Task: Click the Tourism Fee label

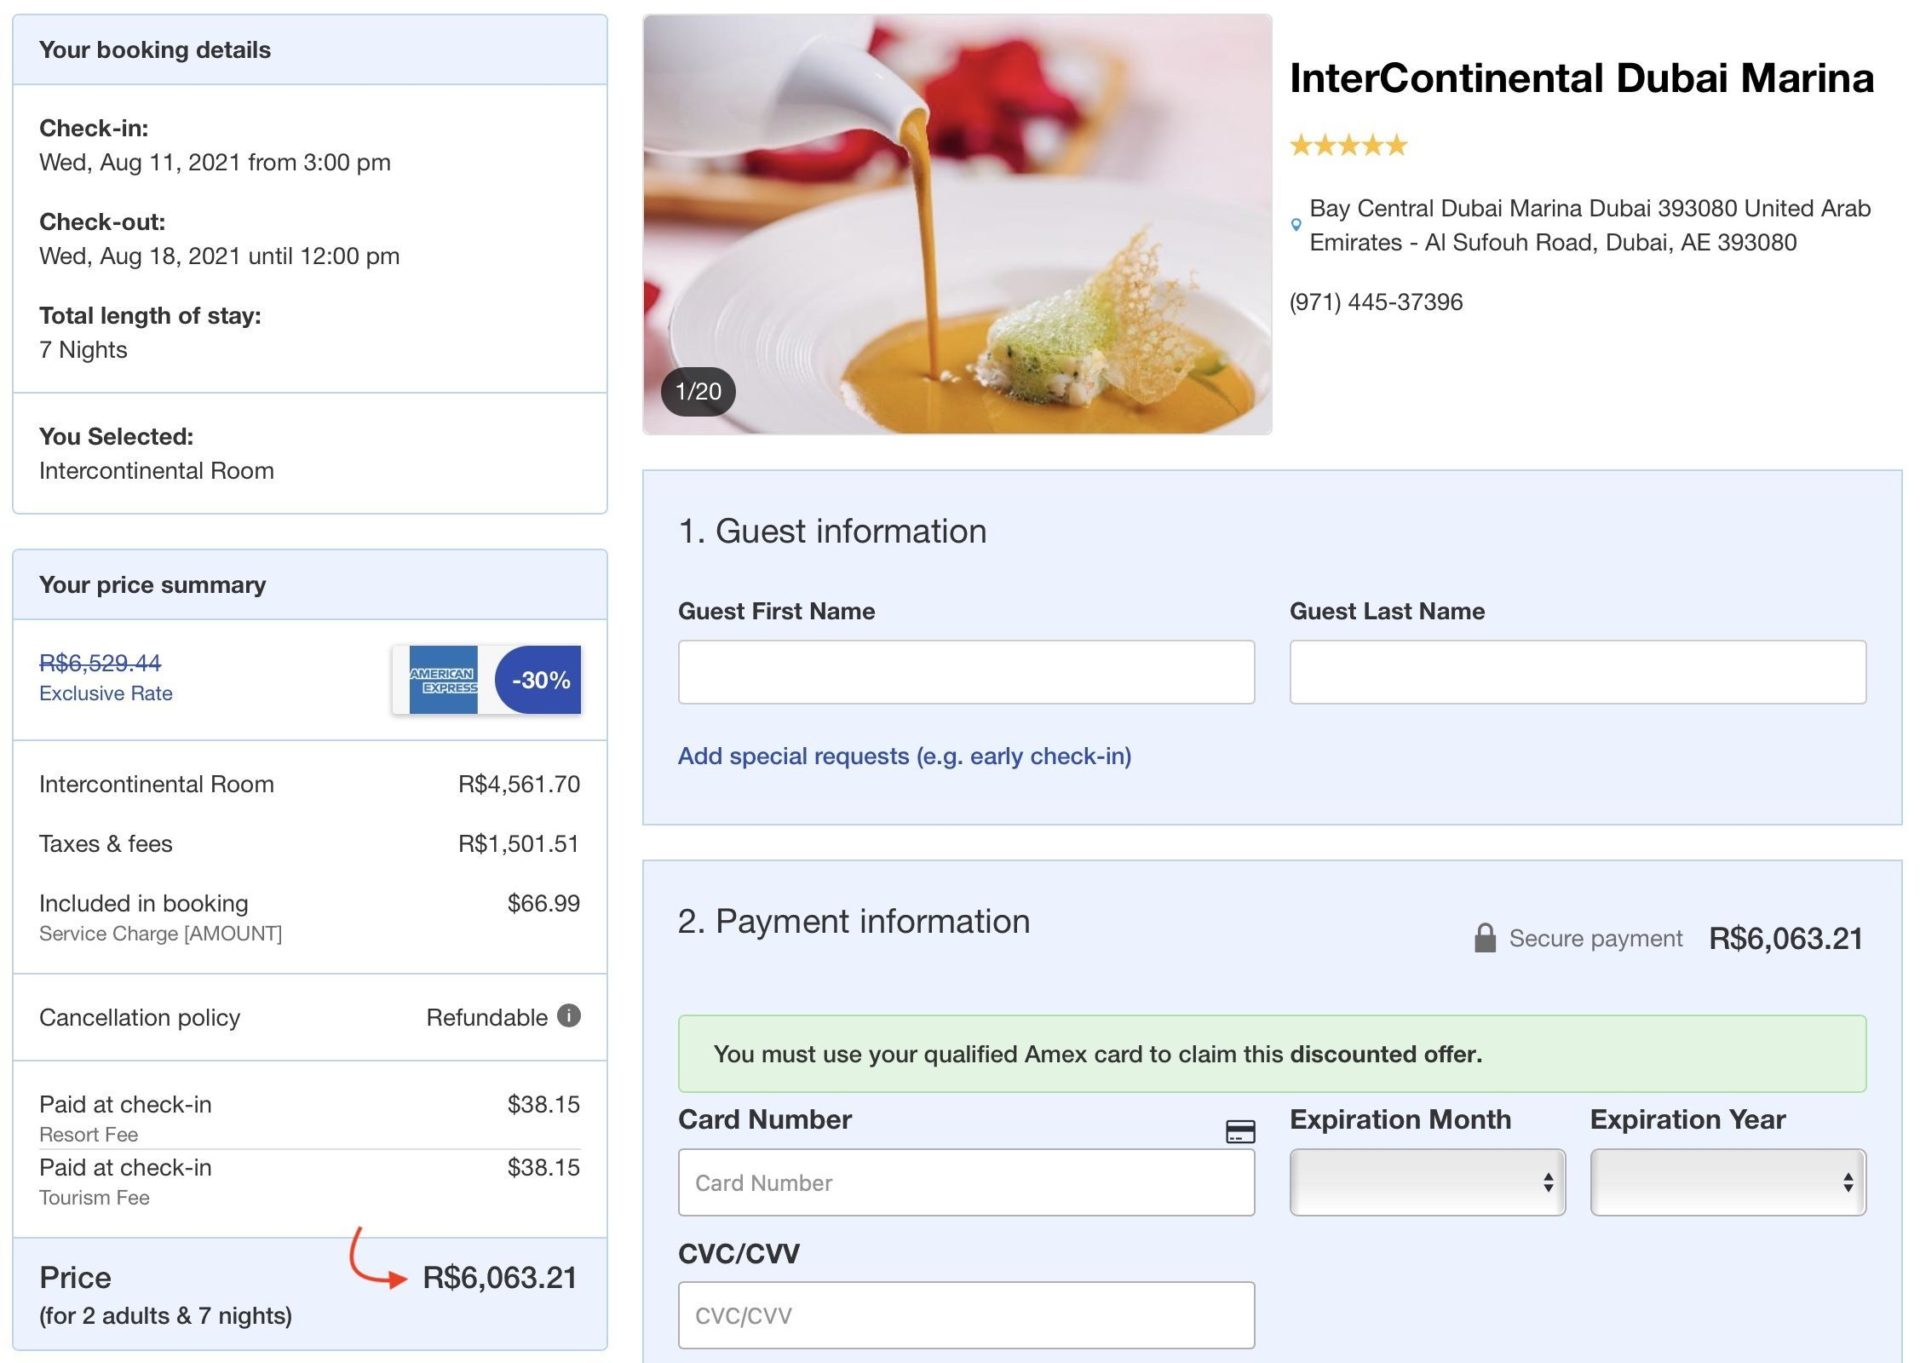Action: 94,1197
